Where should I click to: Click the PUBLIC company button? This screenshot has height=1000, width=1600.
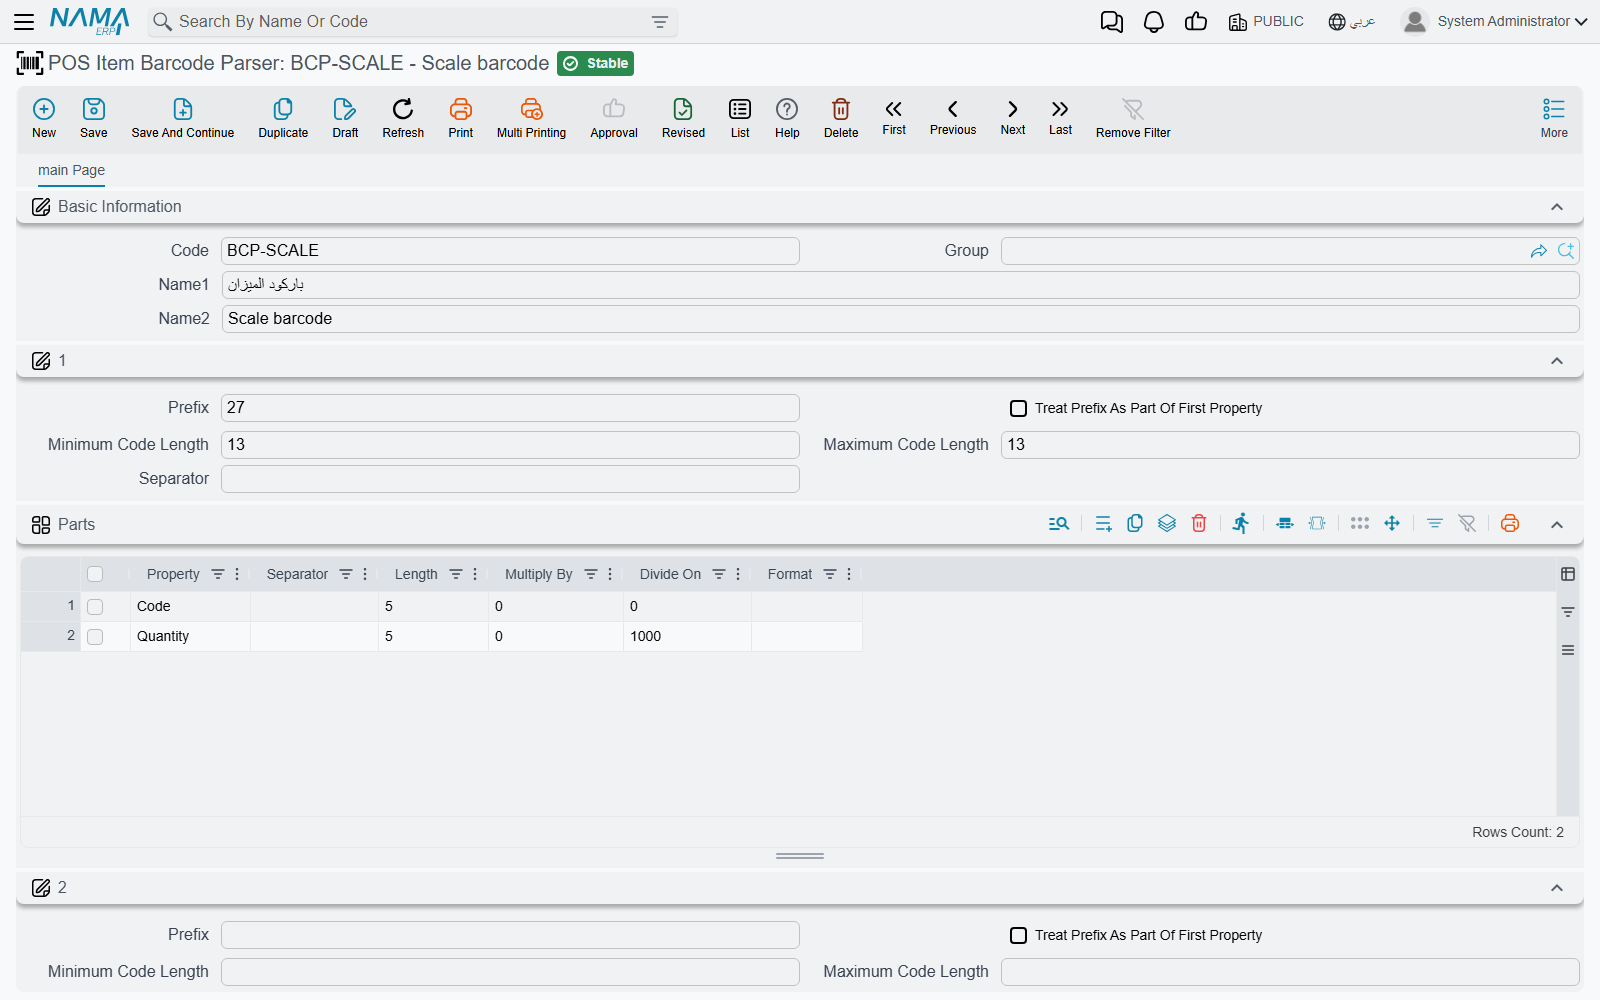click(1266, 22)
